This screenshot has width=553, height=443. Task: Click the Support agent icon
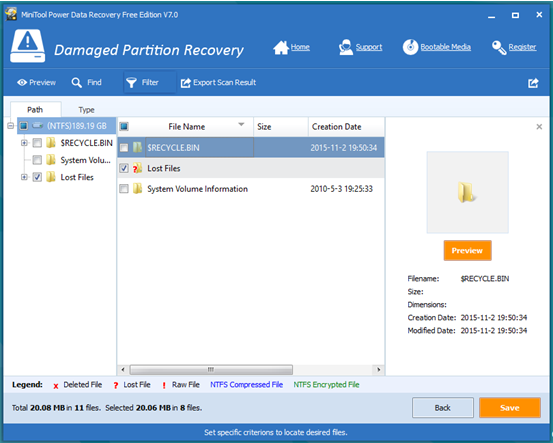345,47
